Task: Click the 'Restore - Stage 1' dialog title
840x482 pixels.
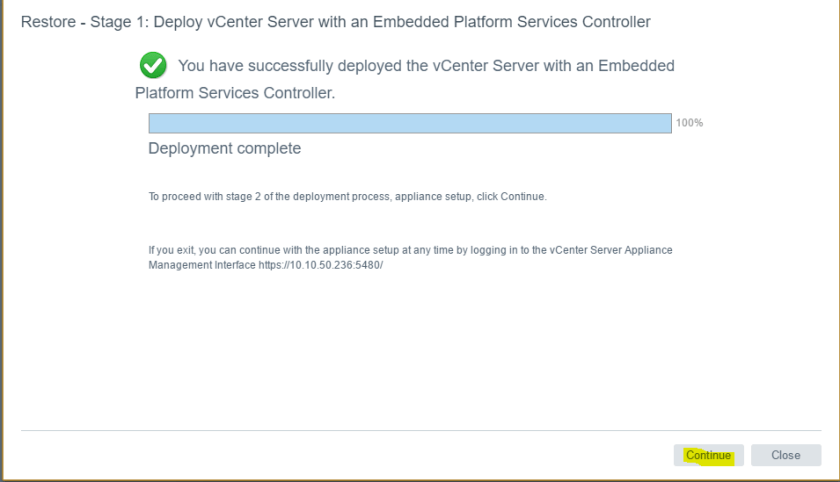Action: point(335,22)
